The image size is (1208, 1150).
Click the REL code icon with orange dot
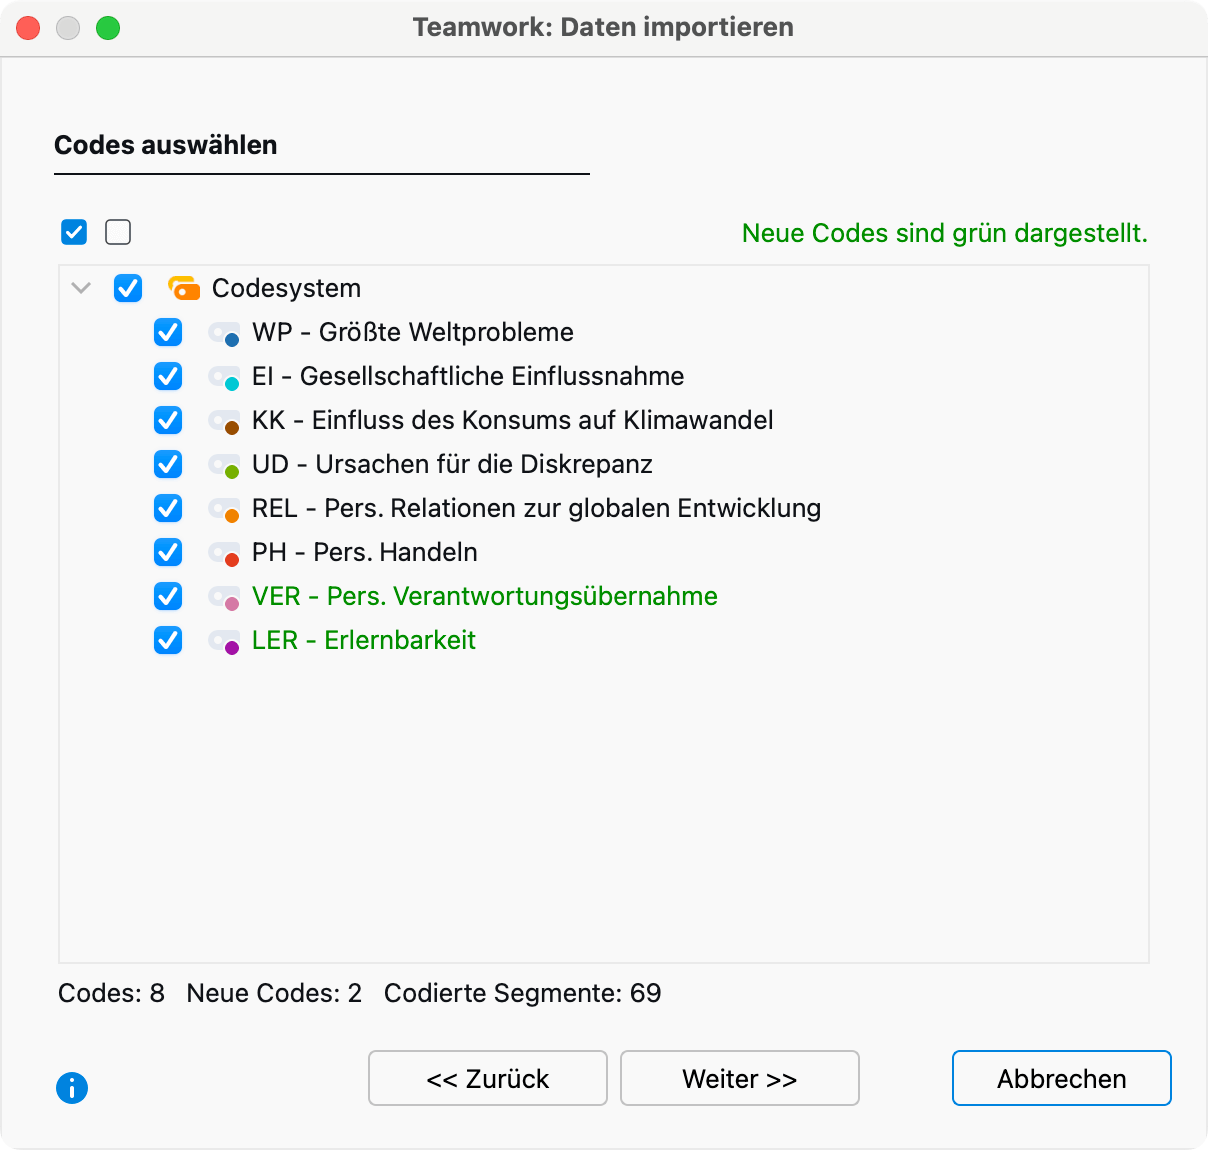[224, 509]
